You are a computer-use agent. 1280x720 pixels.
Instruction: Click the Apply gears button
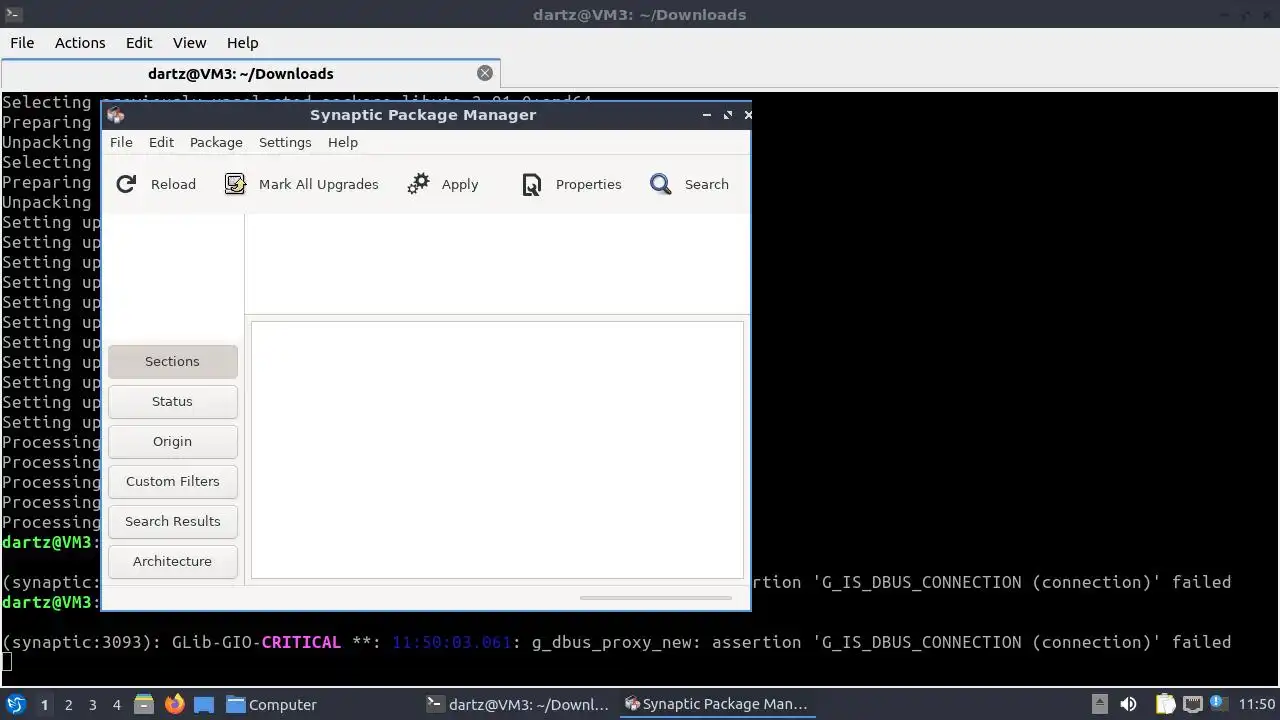click(443, 184)
